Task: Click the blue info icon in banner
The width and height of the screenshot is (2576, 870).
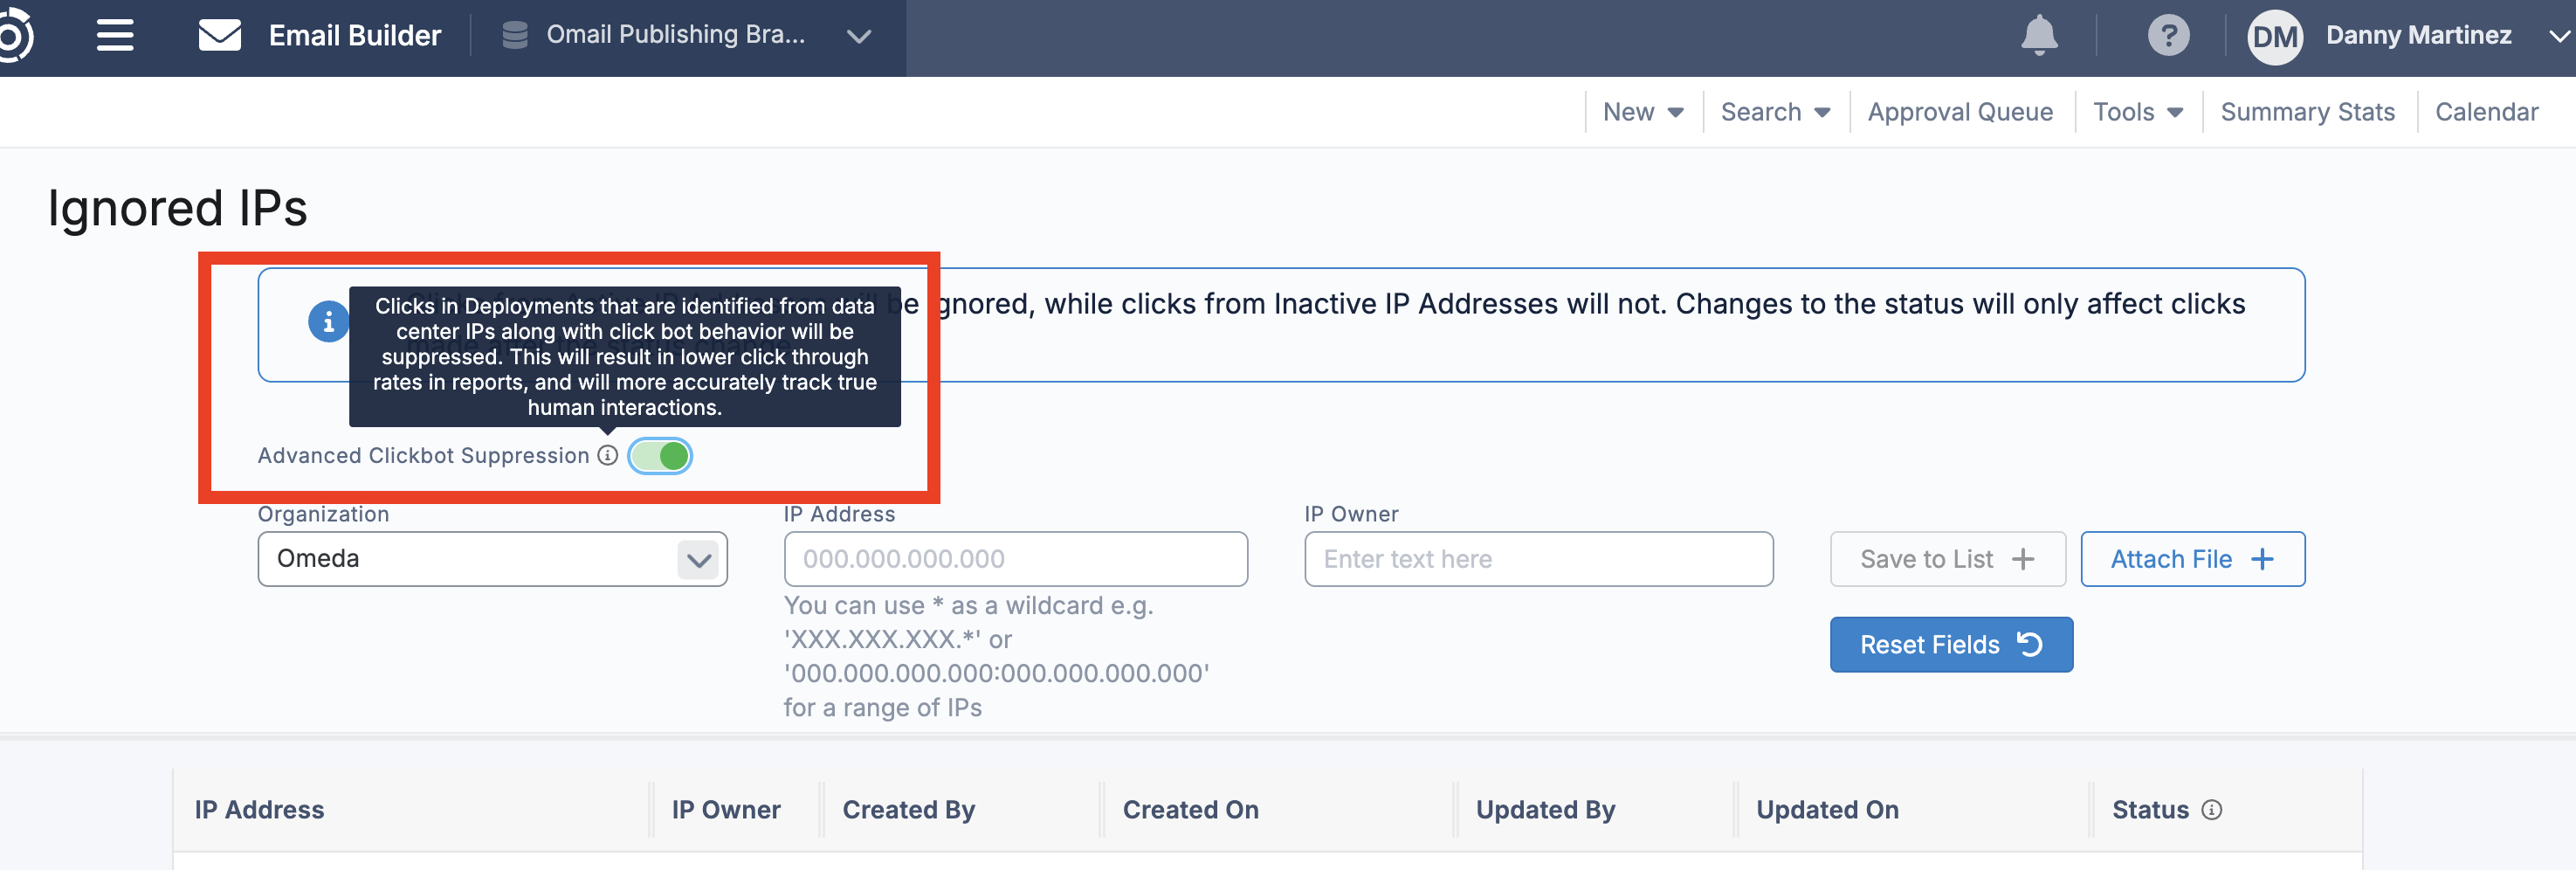Action: (x=328, y=322)
